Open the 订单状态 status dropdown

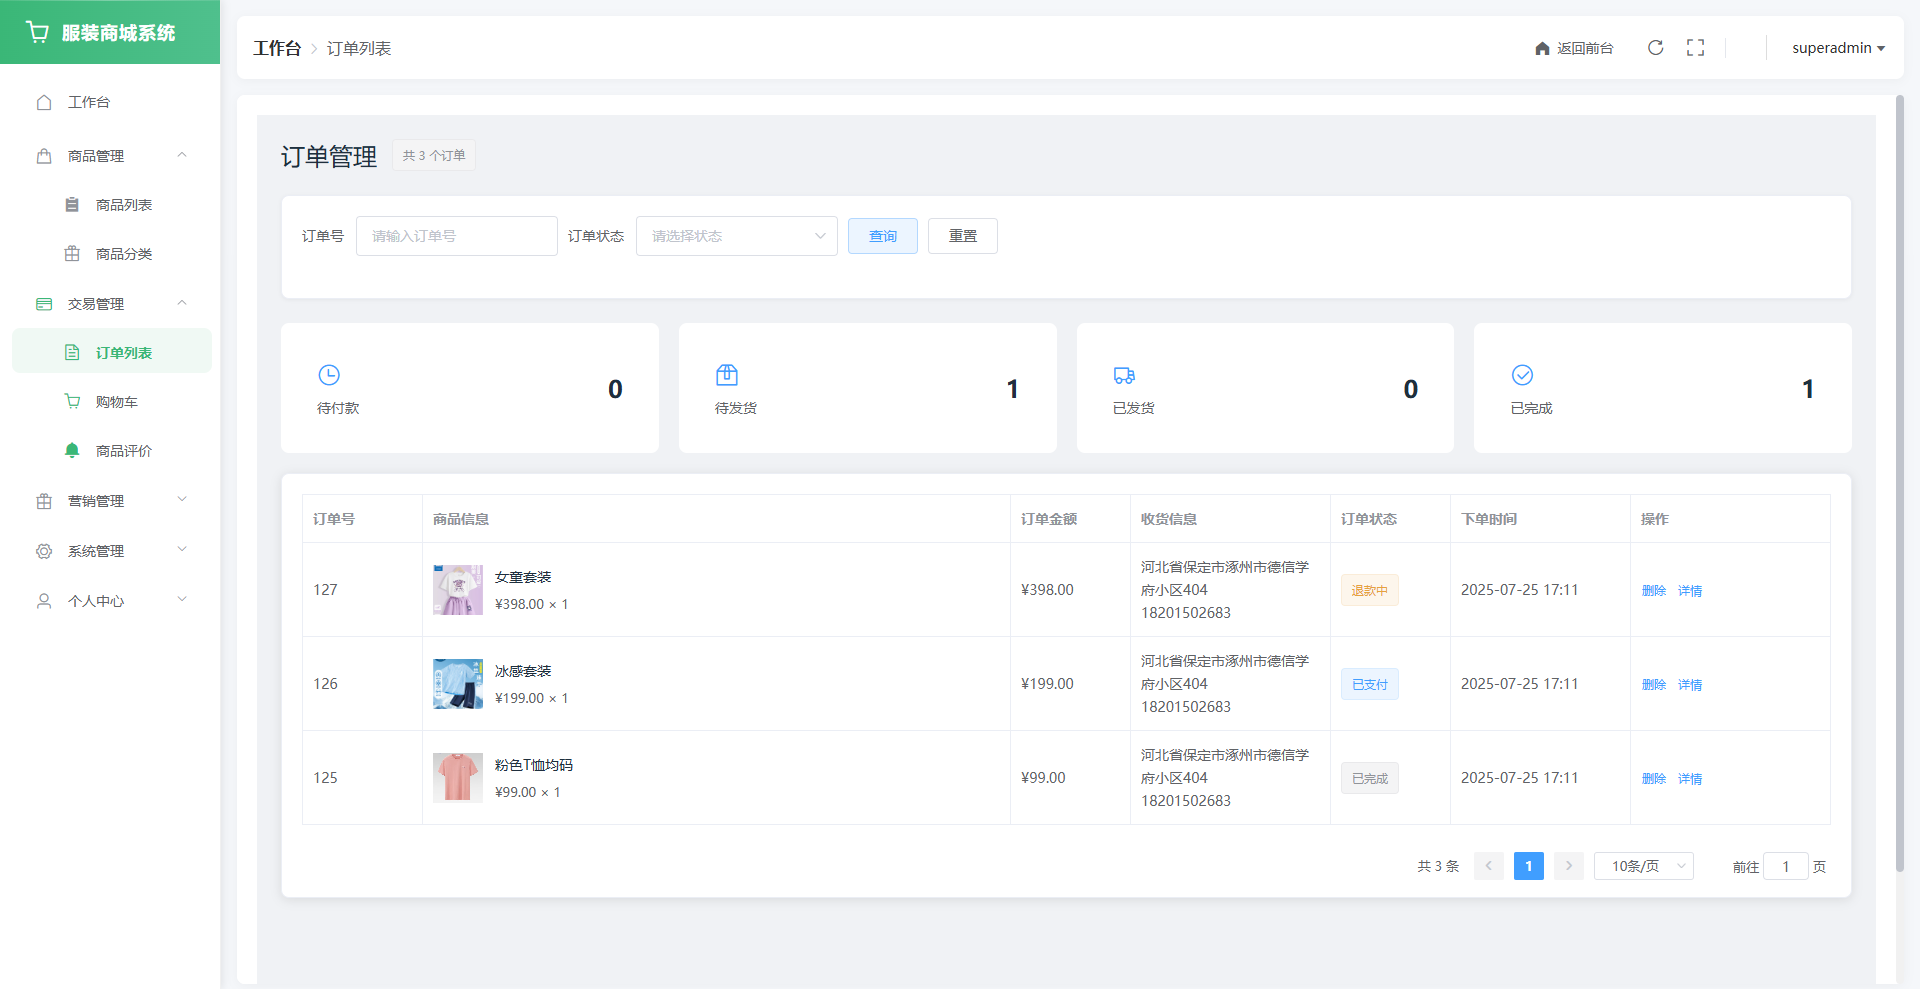(x=737, y=236)
